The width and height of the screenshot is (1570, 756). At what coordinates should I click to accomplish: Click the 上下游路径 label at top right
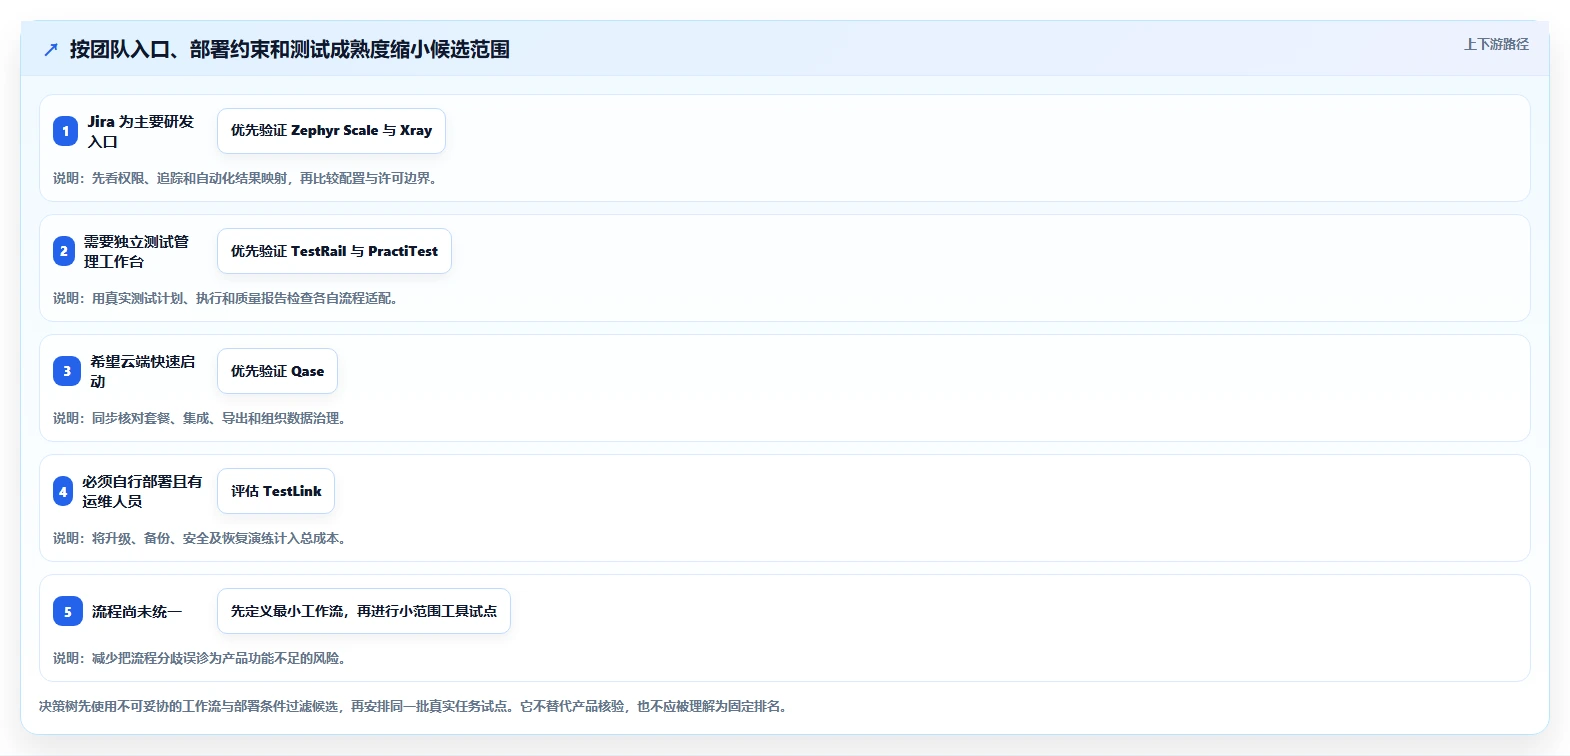tap(1496, 44)
